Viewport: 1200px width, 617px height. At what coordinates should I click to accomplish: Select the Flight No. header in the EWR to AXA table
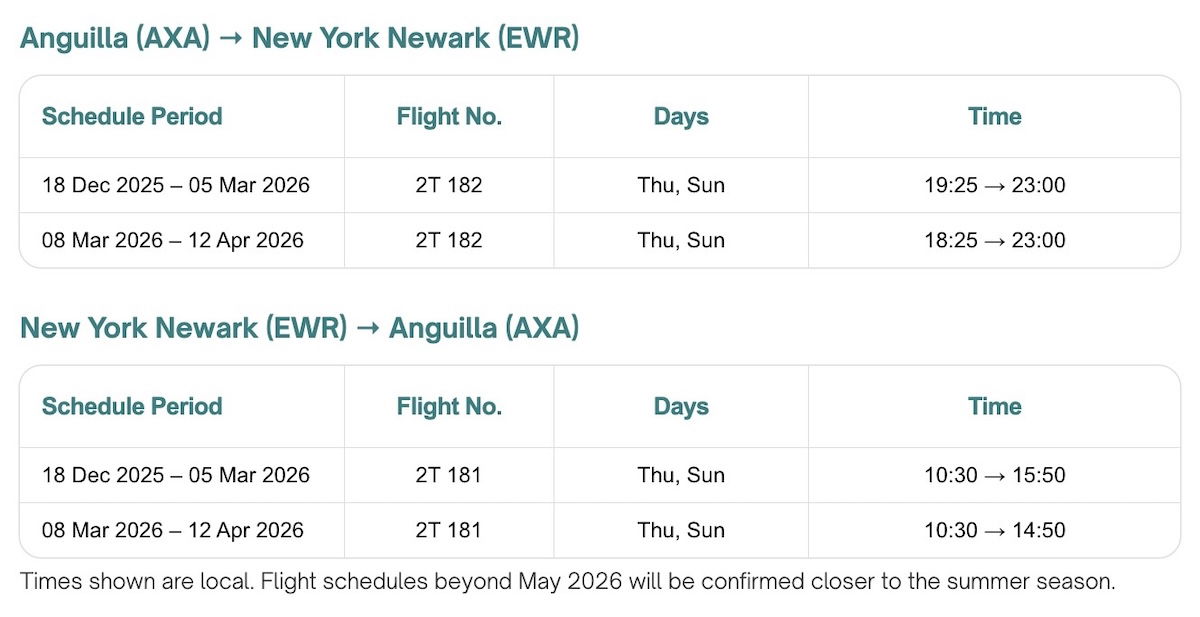449,407
